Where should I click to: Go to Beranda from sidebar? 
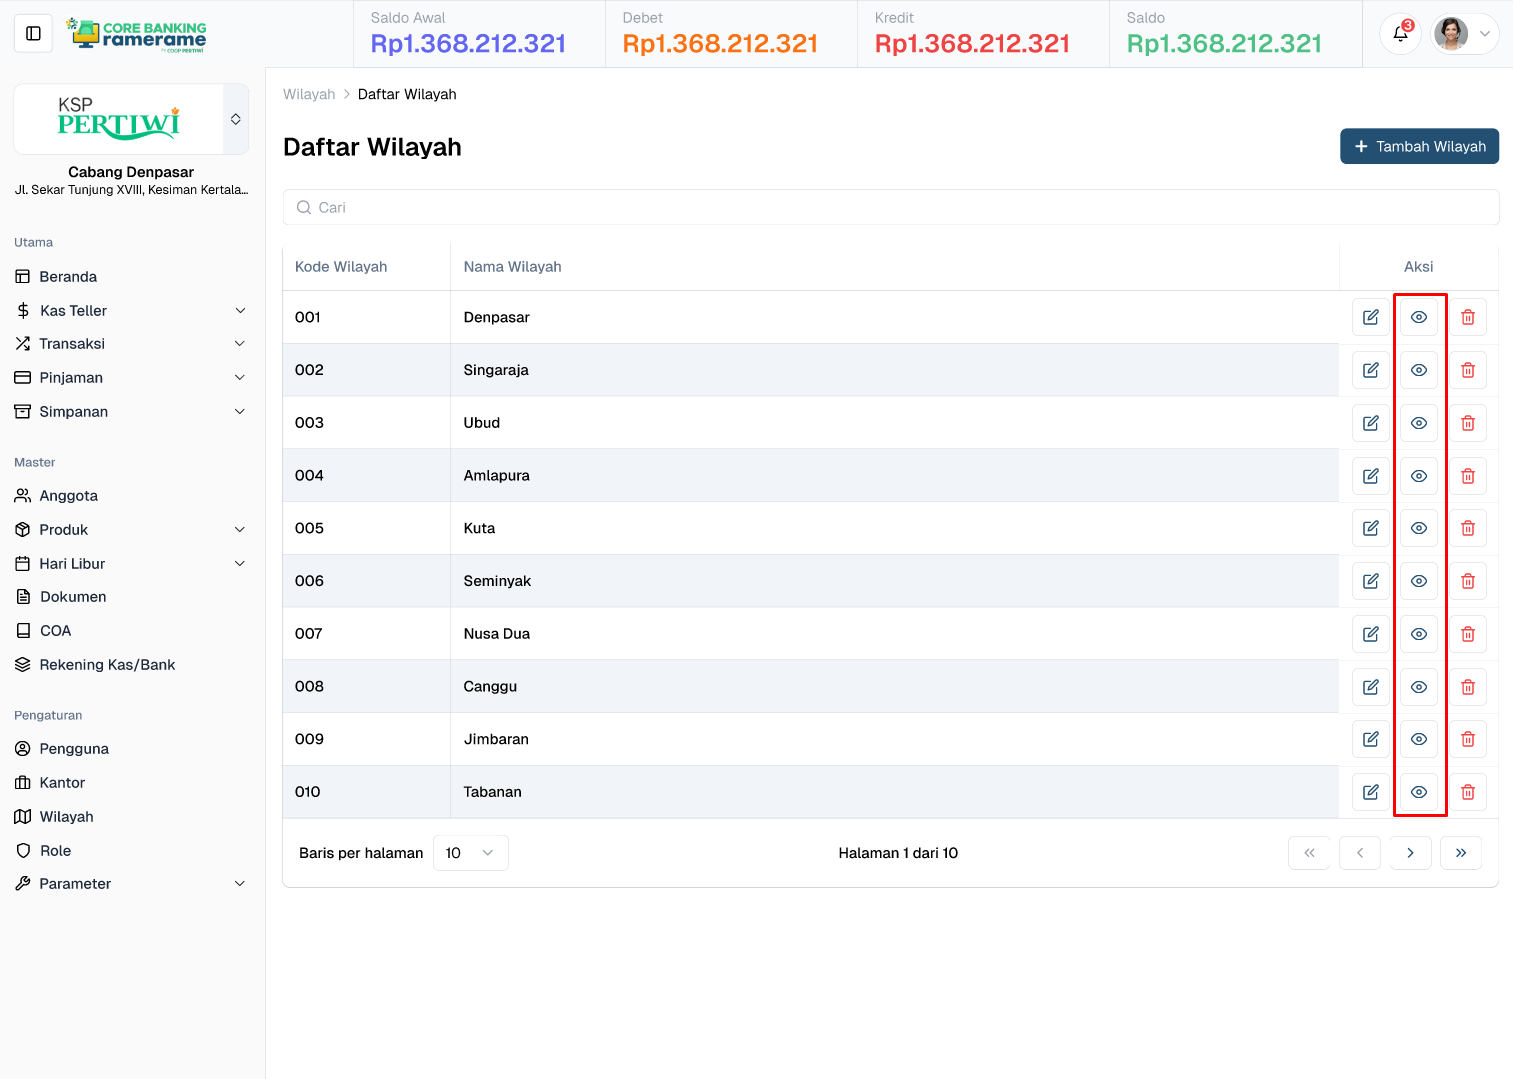[66, 276]
